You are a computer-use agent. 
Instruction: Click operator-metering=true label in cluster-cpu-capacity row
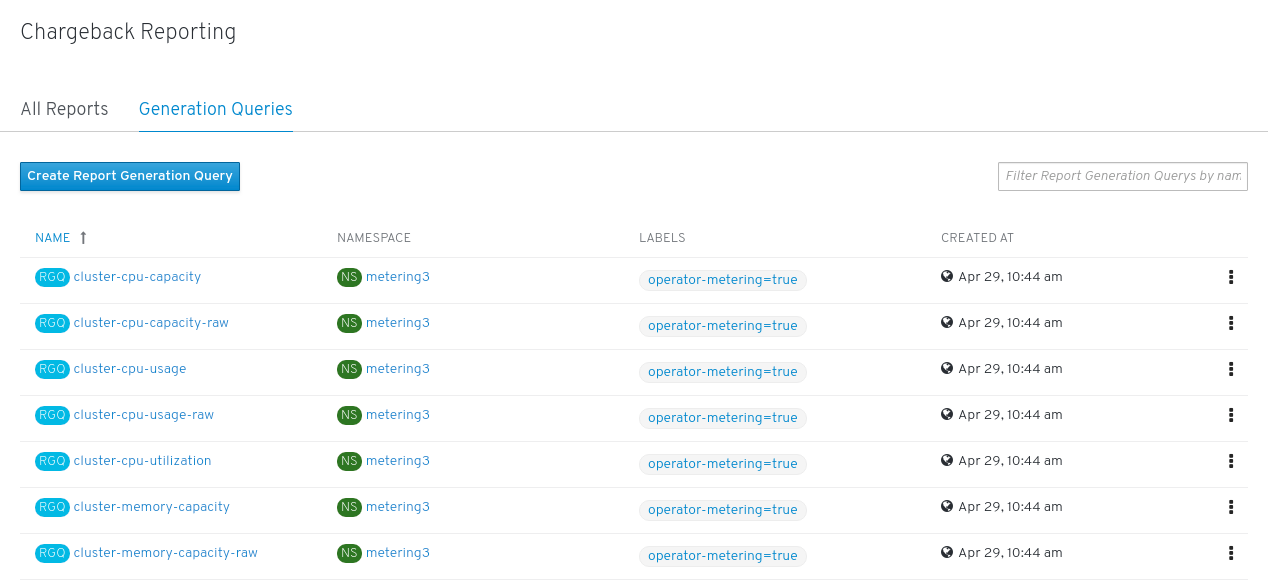tap(723, 280)
